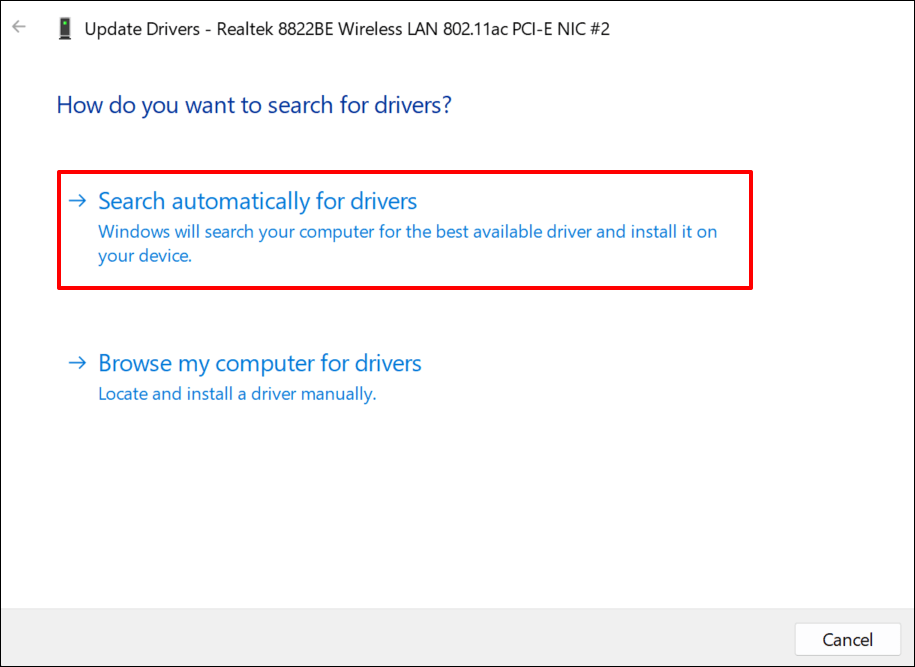This screenshot has width=915, height=667.
Task: Click the 'your device.' description line
Action: [145, 256]
